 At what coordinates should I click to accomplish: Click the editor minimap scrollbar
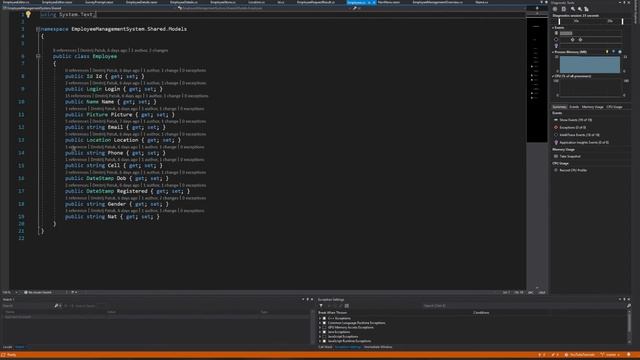click(x=537, y=151)
